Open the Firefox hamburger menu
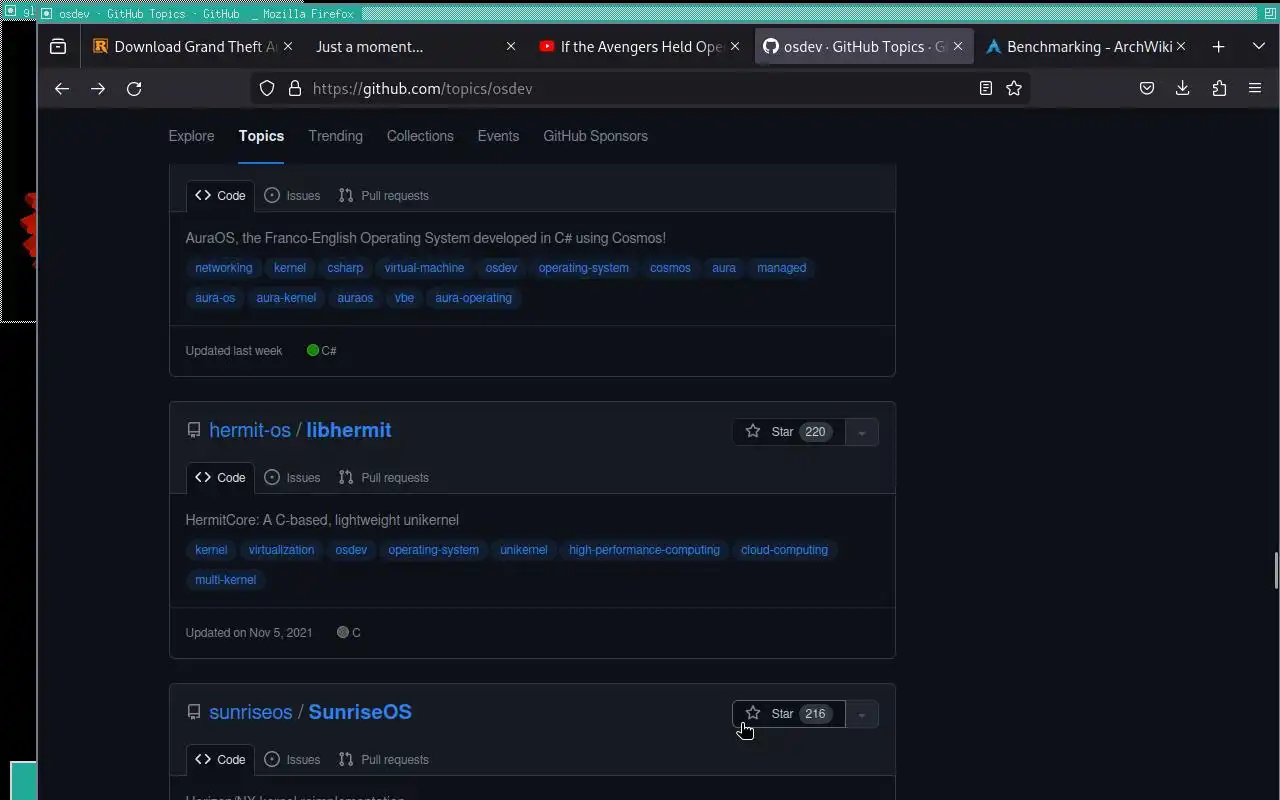1280x800 pixels. (1255, 88)
